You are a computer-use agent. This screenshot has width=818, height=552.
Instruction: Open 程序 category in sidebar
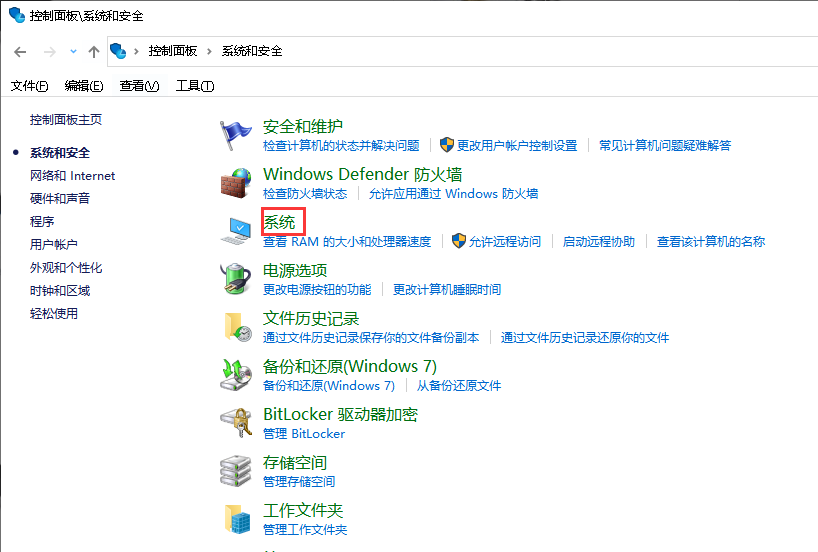point(42,221)
